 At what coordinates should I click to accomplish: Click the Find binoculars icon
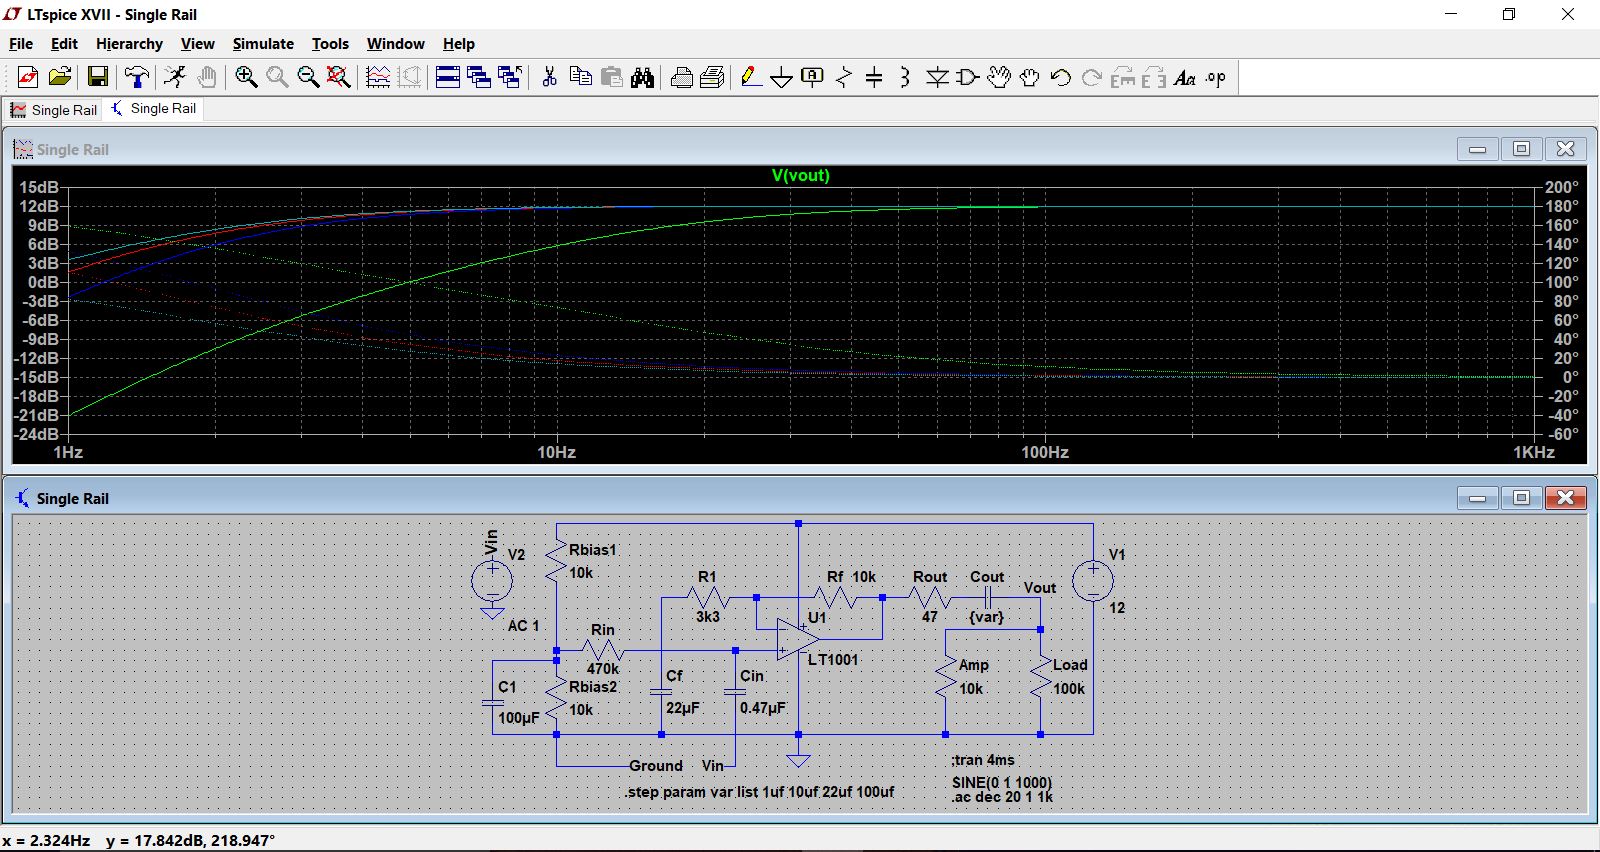(x=642, y=77)
